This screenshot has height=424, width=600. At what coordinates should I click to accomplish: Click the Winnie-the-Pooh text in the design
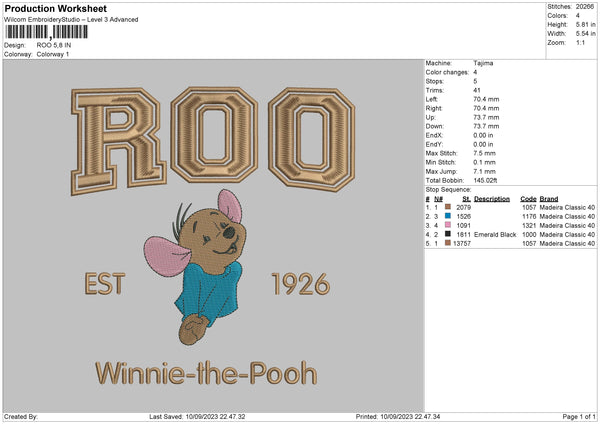tap(206, 374)
